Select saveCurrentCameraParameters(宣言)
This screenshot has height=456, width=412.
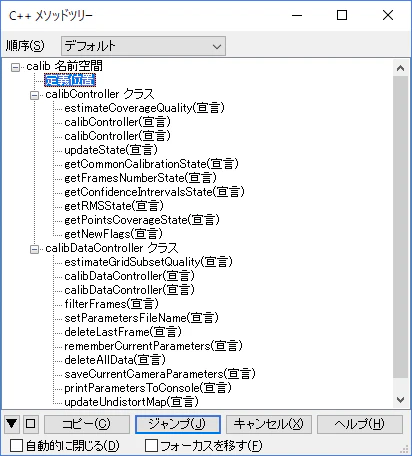[160, 374]
